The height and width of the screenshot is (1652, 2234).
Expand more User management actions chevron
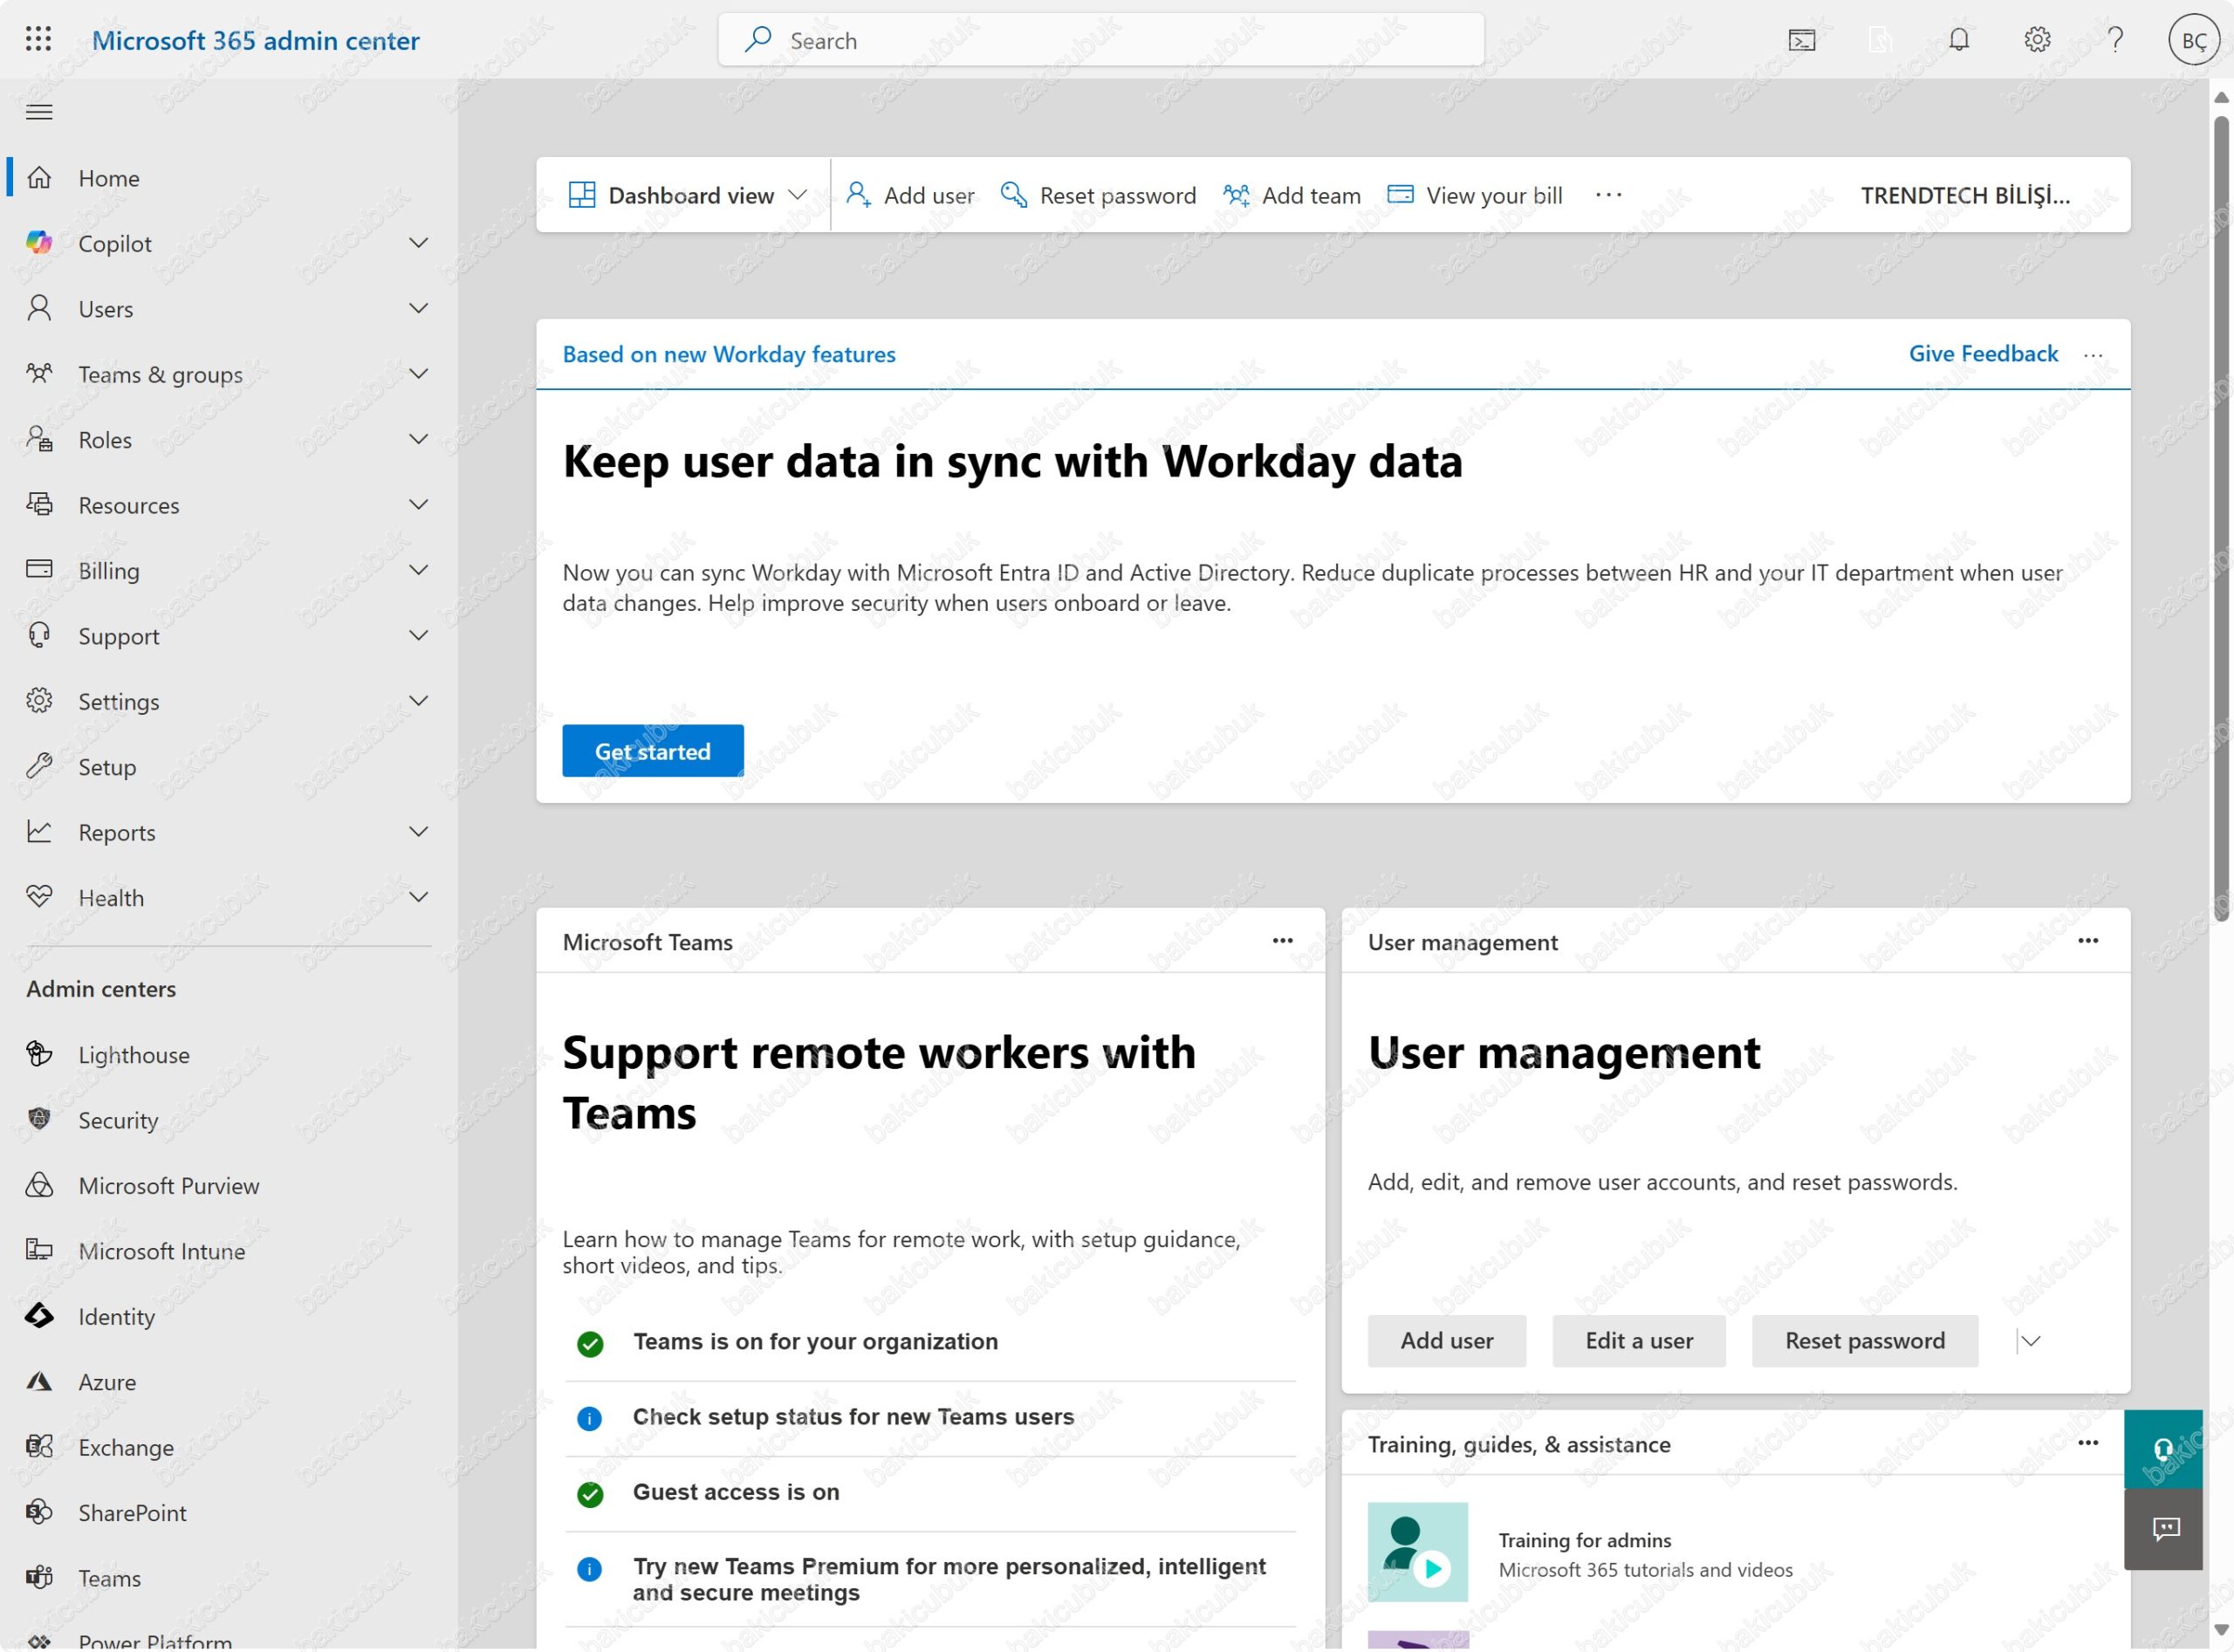coord(2030,1342)
